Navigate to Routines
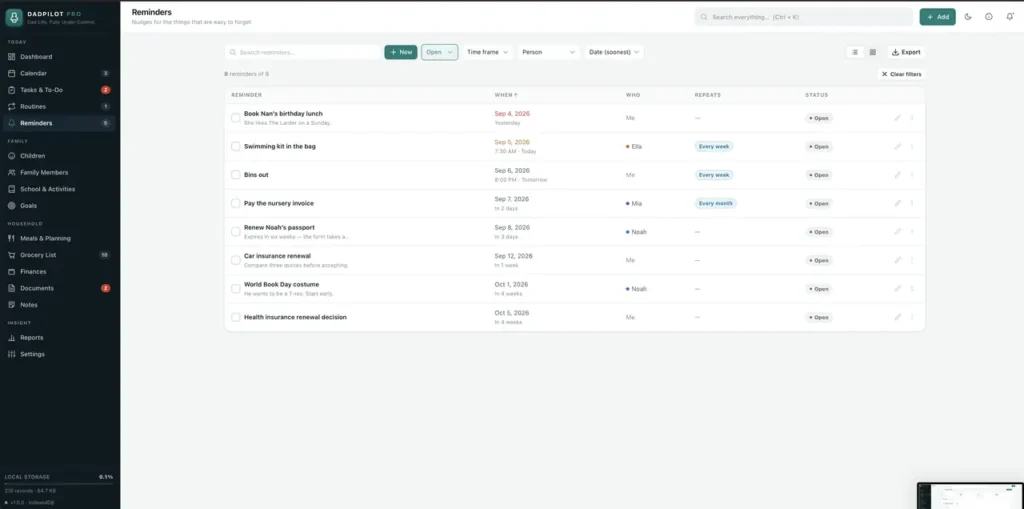This screenshot has height=509, width=1024. 59,107
